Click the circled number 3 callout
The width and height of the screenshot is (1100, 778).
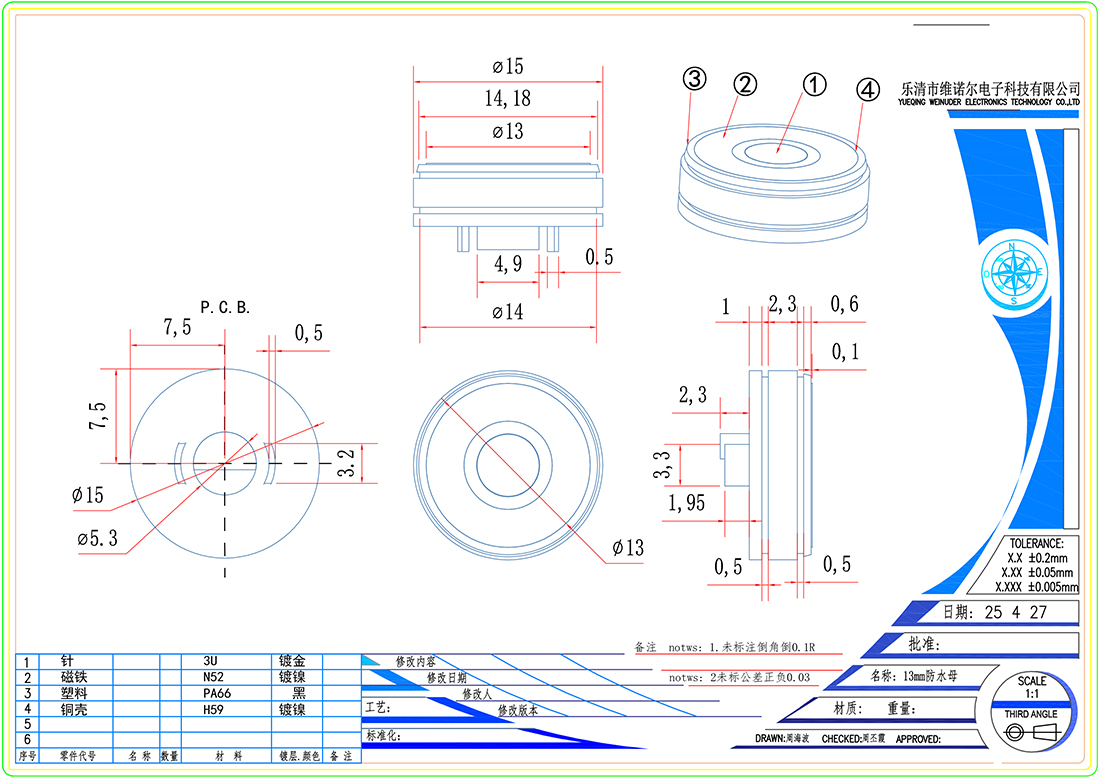(x=694, y=79)
